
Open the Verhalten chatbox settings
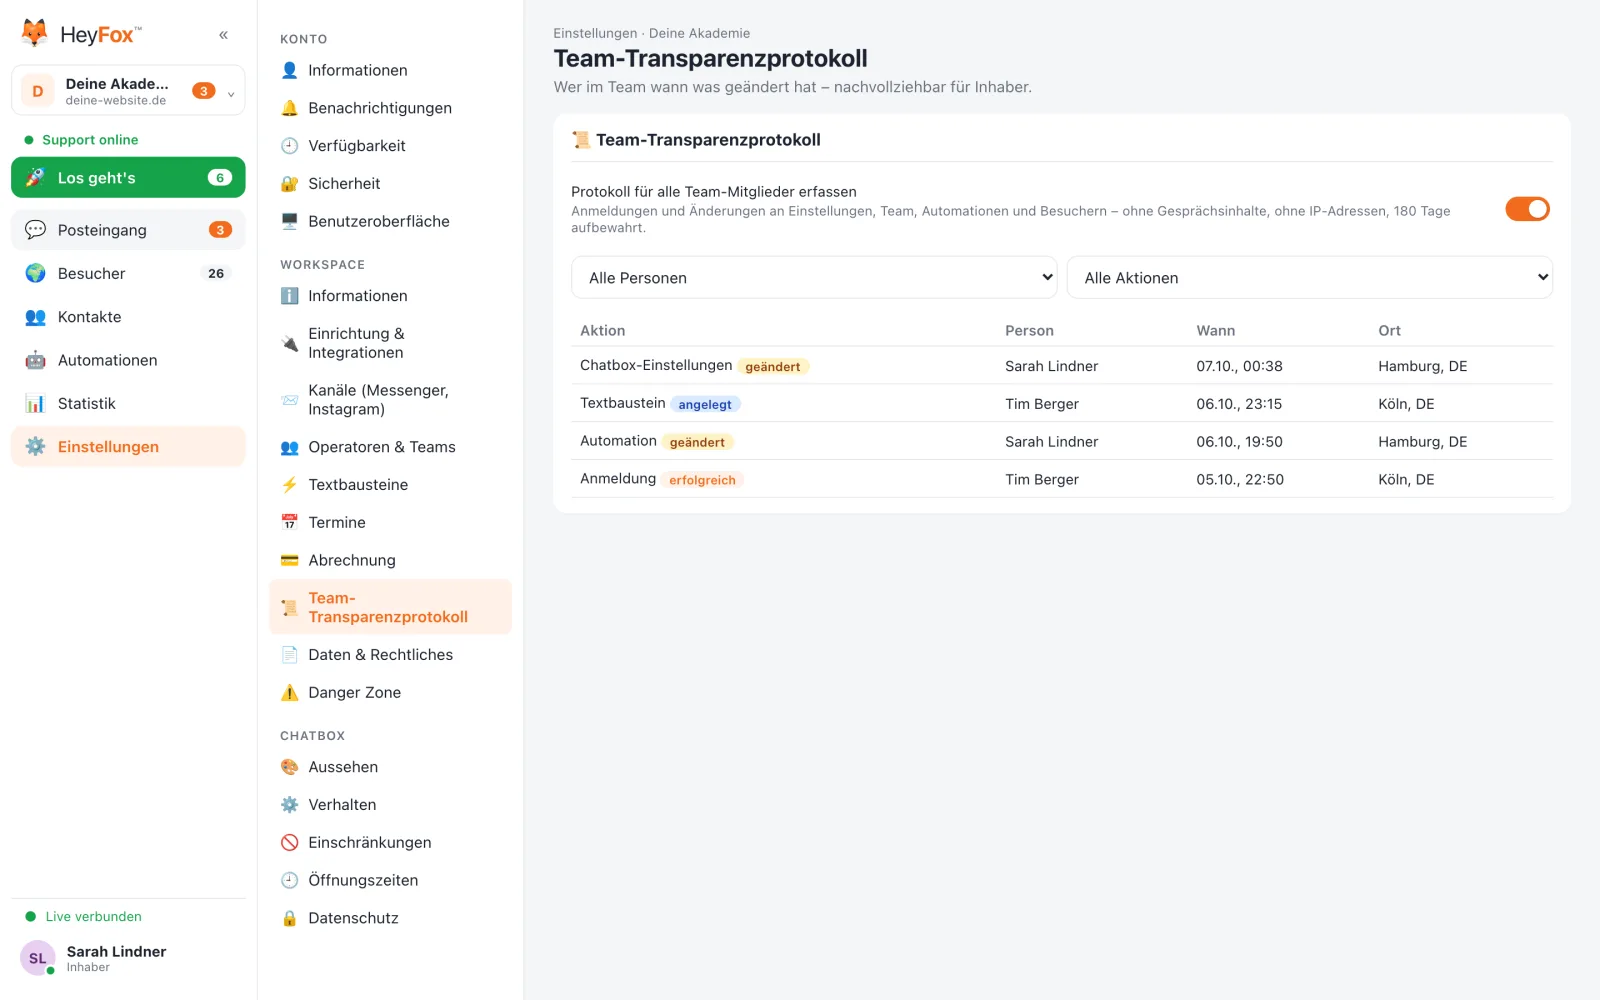pos(391,805)
